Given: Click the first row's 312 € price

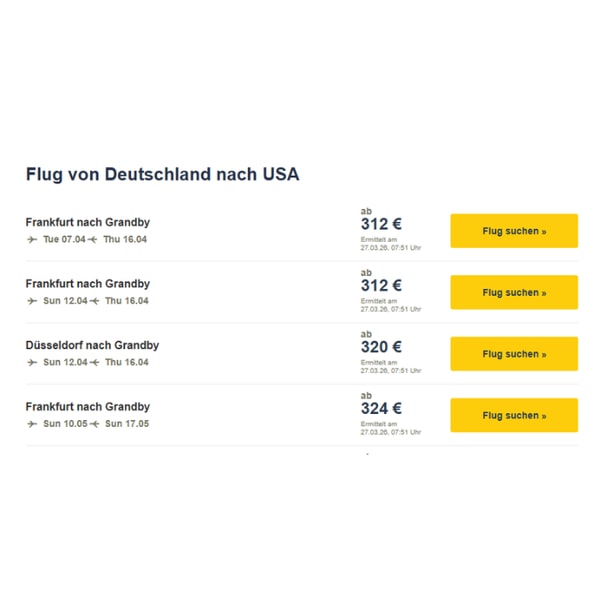Looking at the screenshot, I should pos(381,224).
